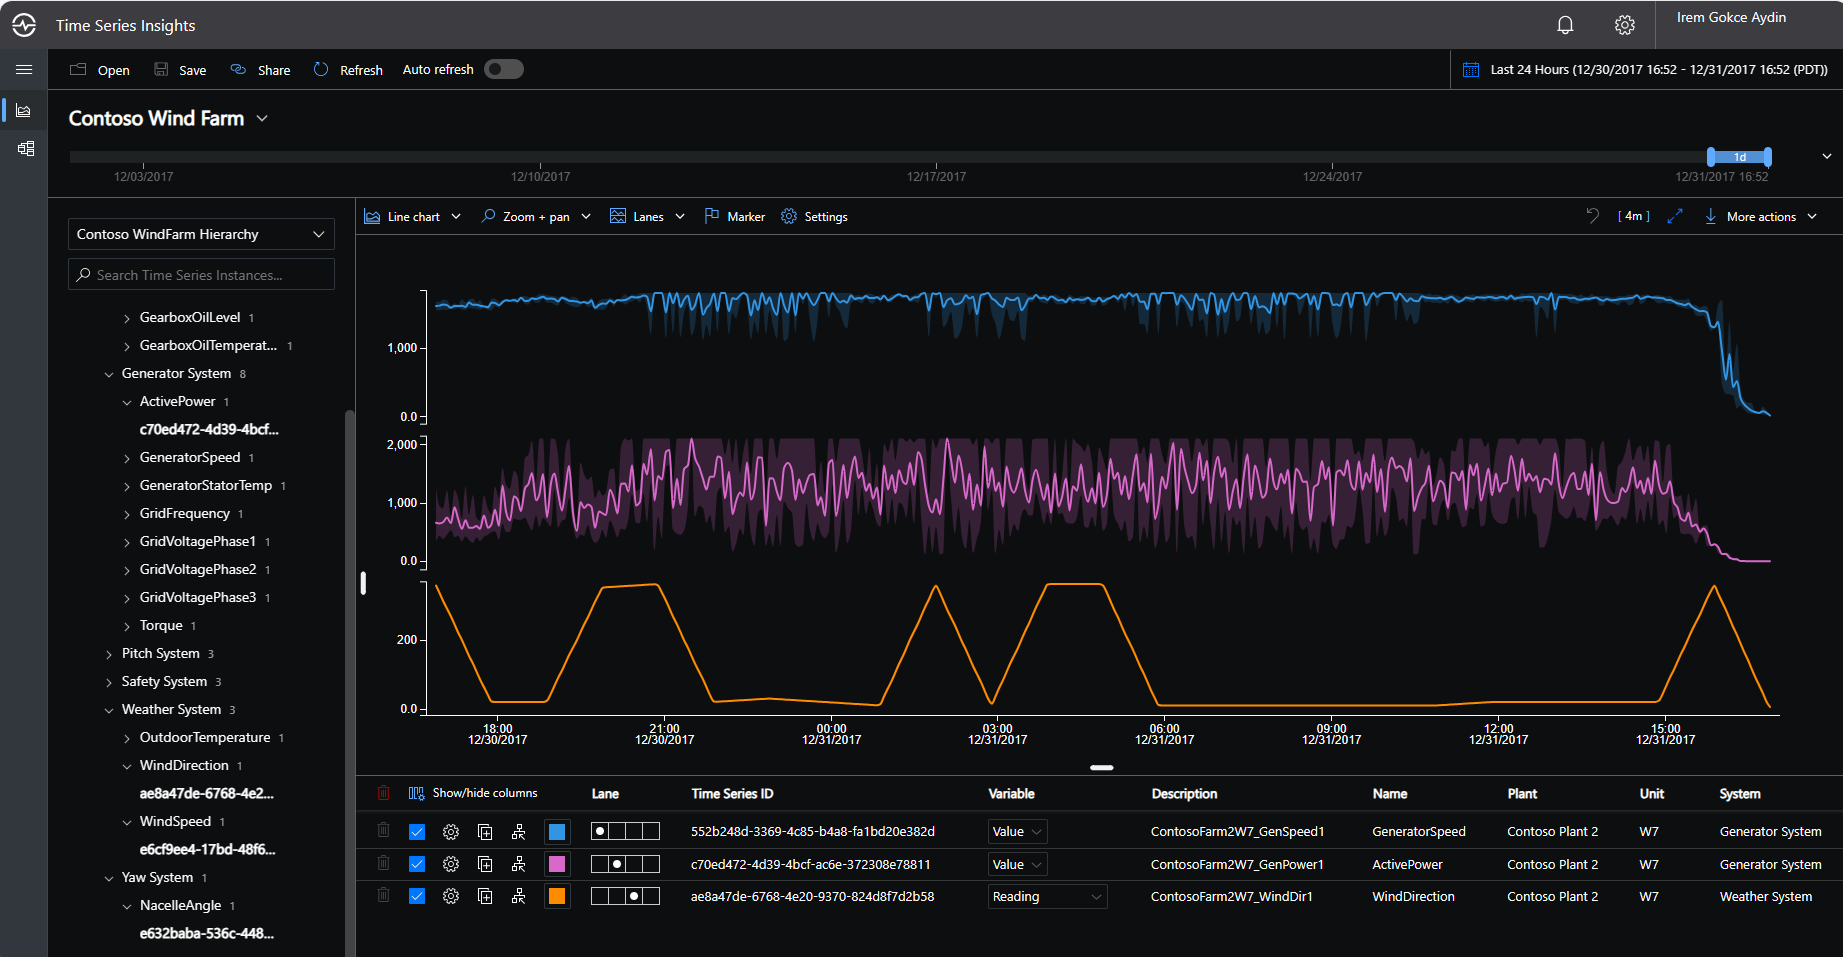Open the gear settings in the header
Image resolution: width=1843 pixels, height=957 pixels.
[1625, 25]
